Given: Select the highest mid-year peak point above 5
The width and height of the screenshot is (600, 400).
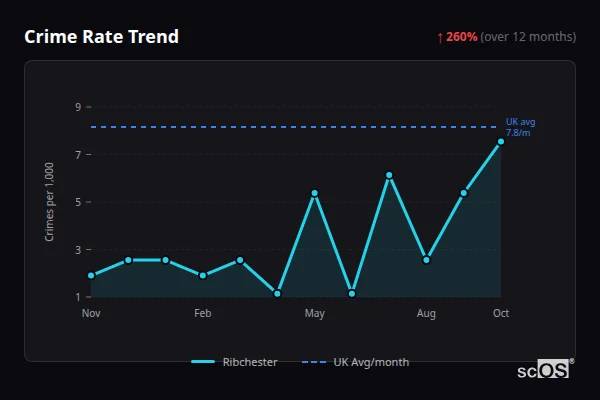Looking at the screenshot, I should coord(389,175).
